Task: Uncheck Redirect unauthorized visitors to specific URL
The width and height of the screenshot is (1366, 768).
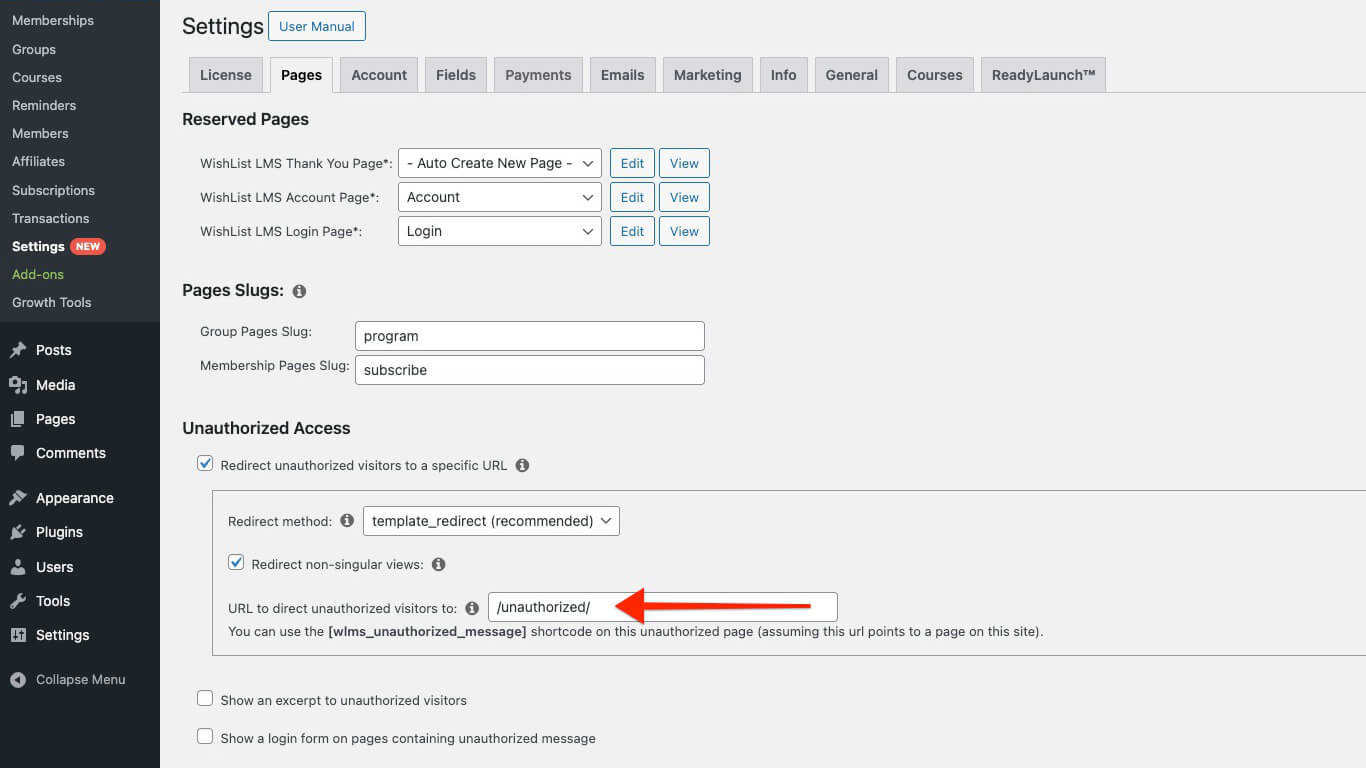Action: [205, 464]
